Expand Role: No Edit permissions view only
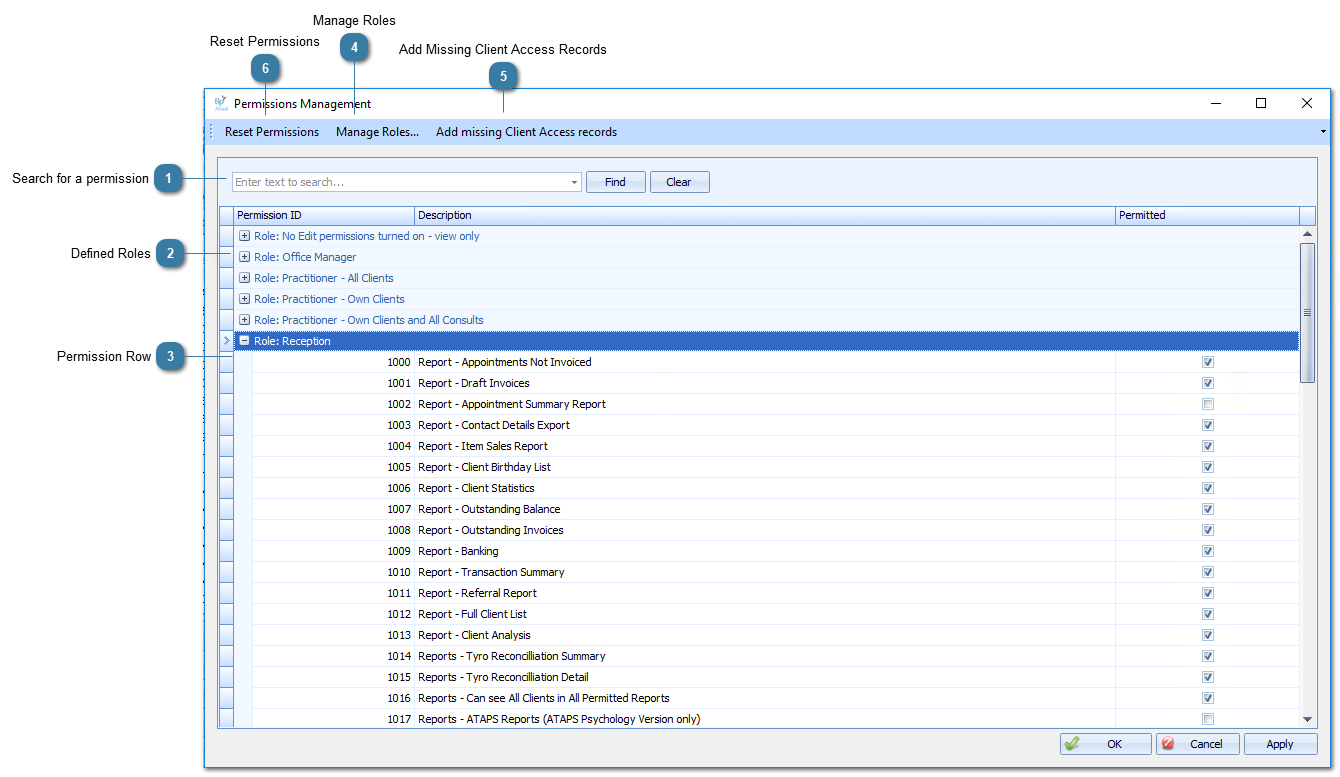1340x777 pixels. click(245, 236)
